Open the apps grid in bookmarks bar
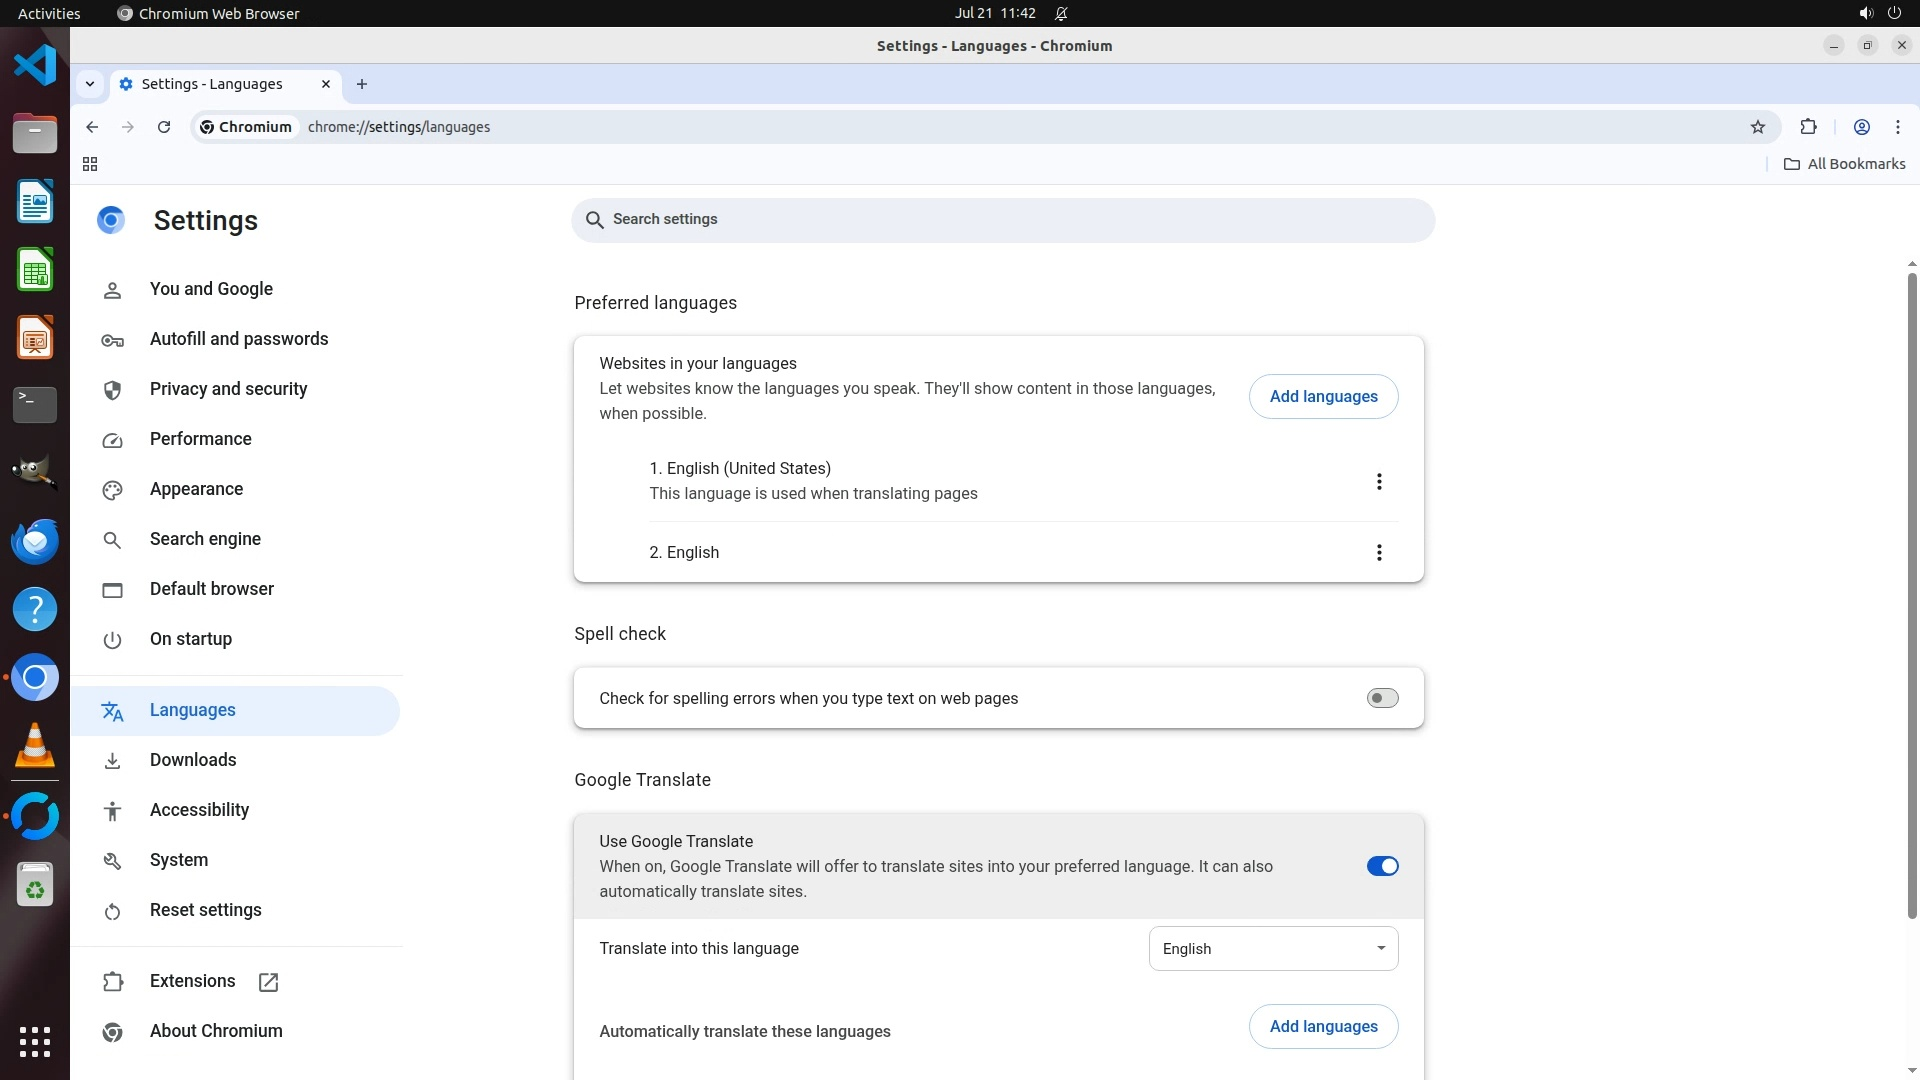This screenshot has width=1920, height=1080. tap(90, 164)
